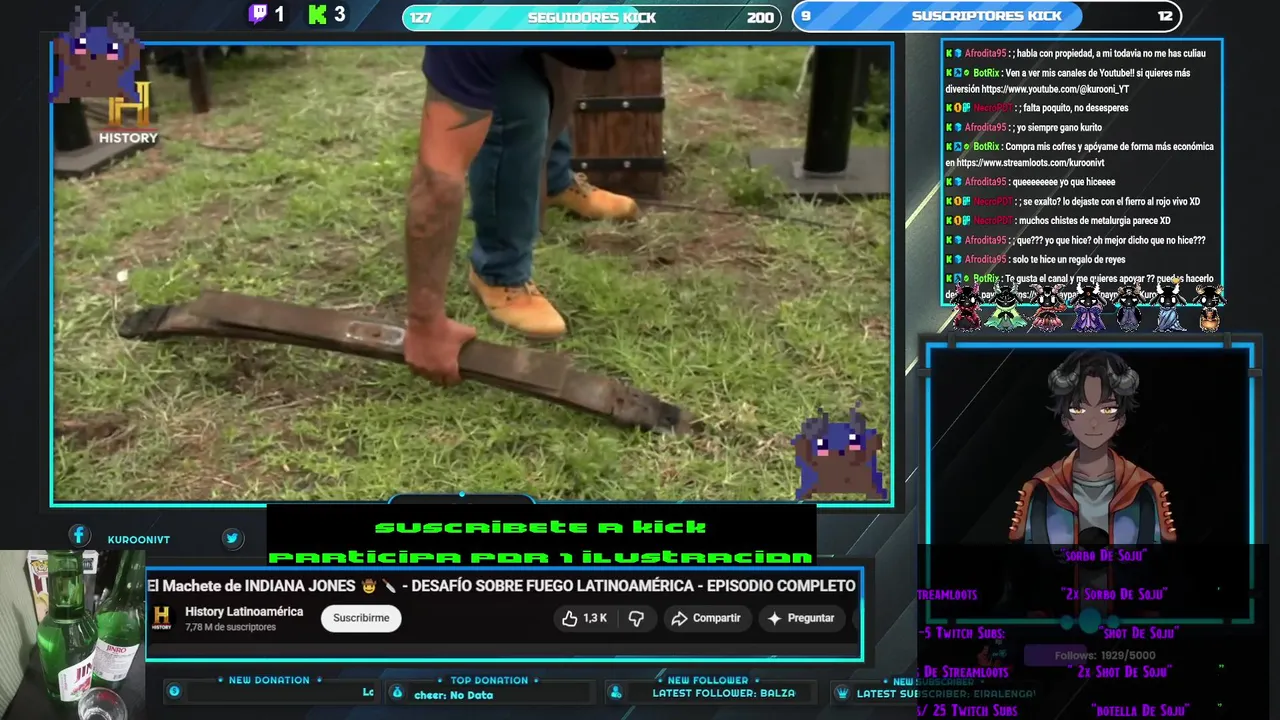This screenshot has height=720, width=1280.
Task: Click the chat message 'falta poquito, no desesperes'
Action: tap(1073, 108)
